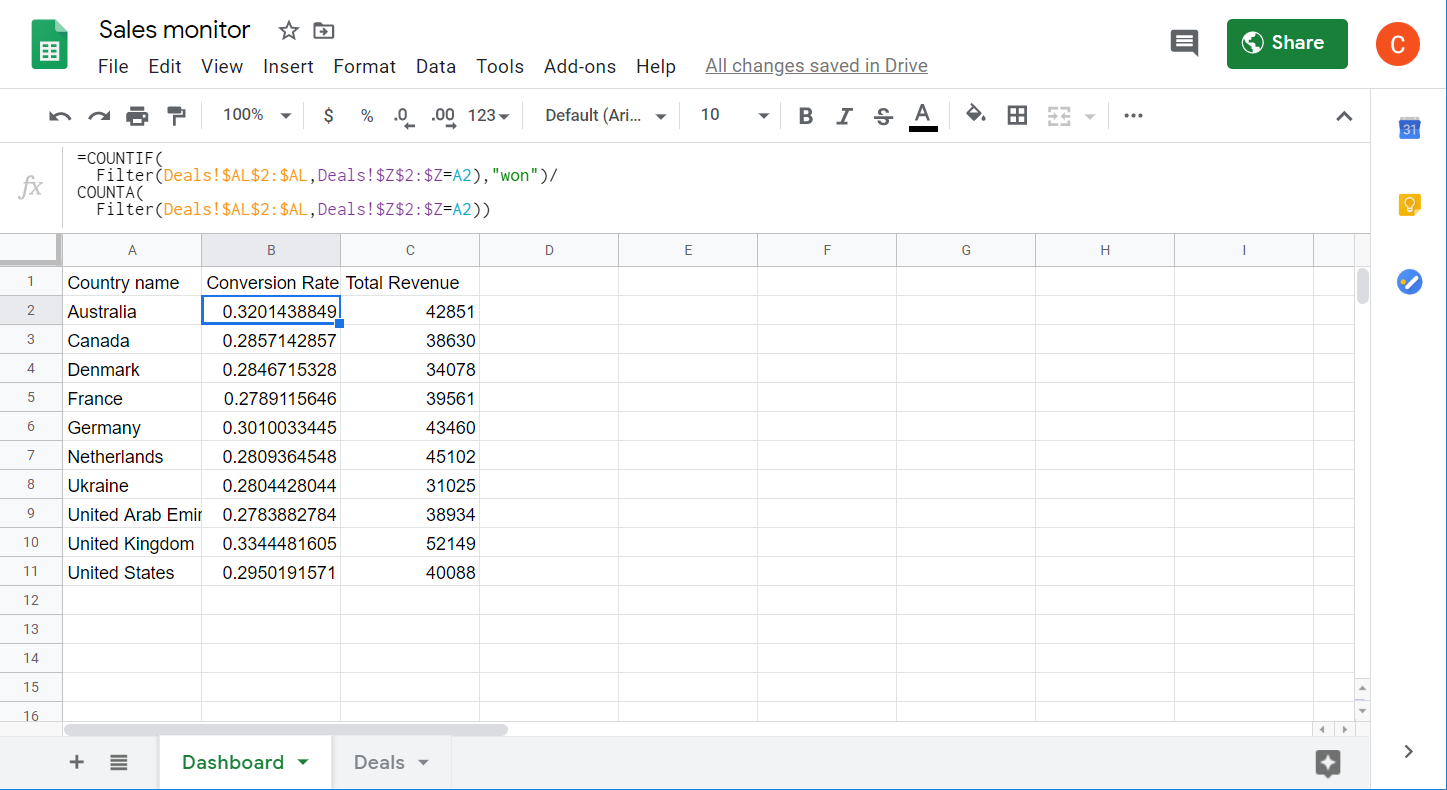Open the Insert menu

point(289,66)
